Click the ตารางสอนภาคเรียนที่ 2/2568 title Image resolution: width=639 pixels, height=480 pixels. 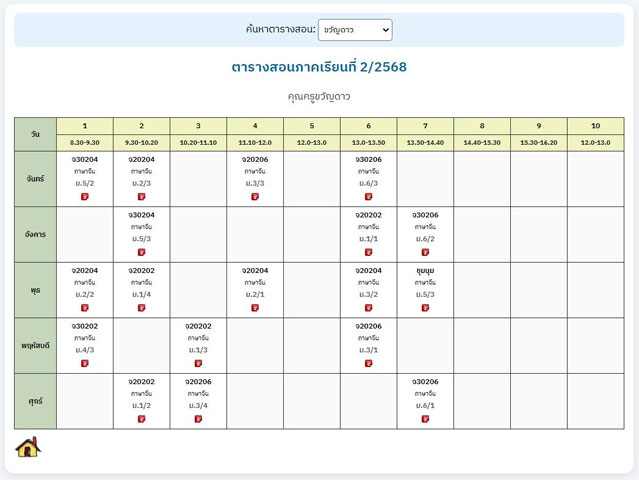pos(319,68)
